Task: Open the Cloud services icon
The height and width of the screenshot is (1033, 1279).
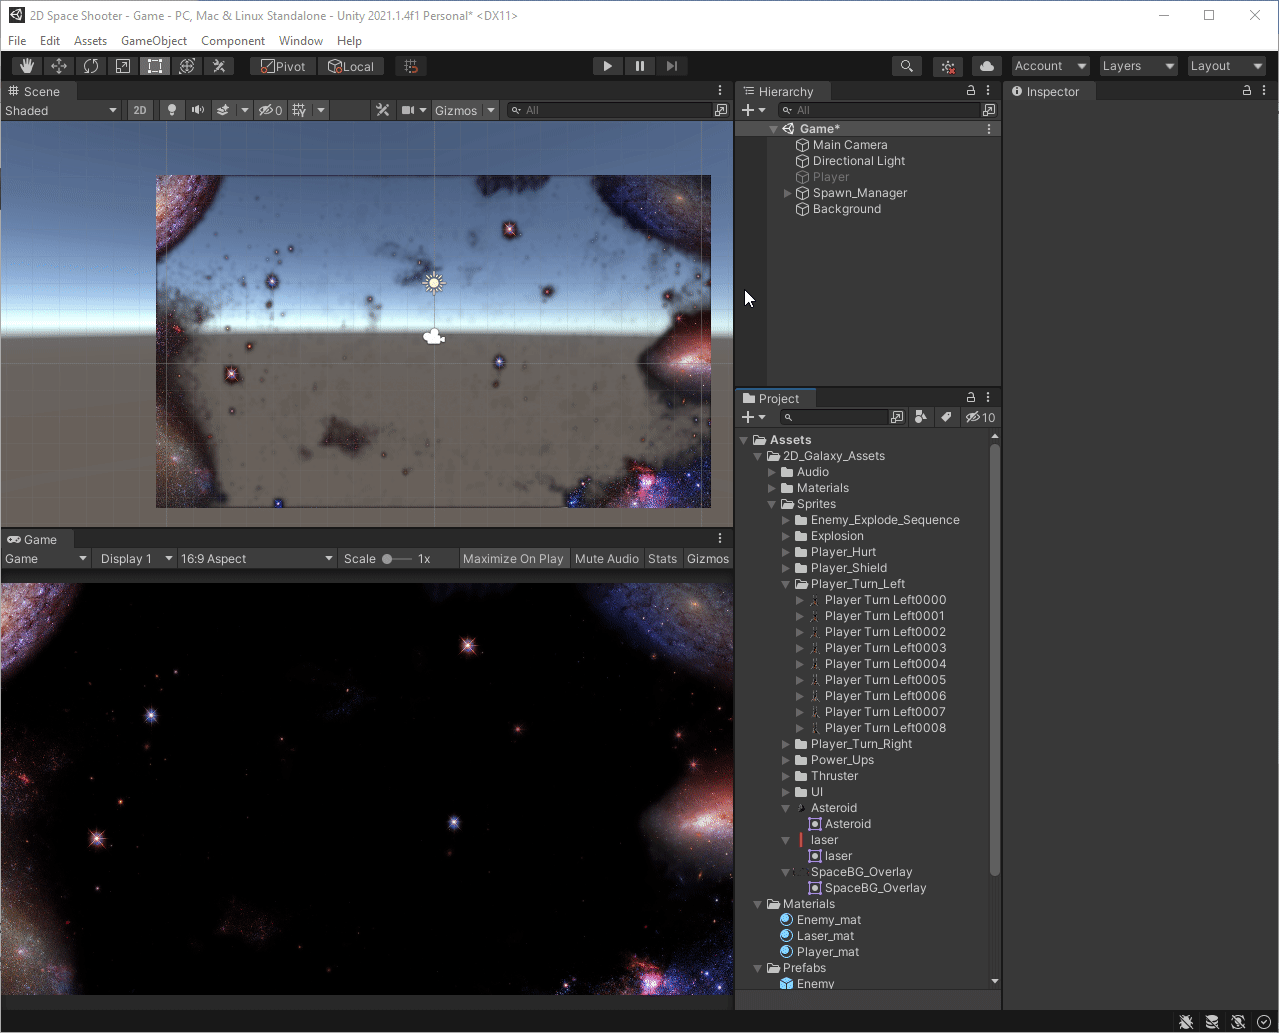Action: [987, 66]
